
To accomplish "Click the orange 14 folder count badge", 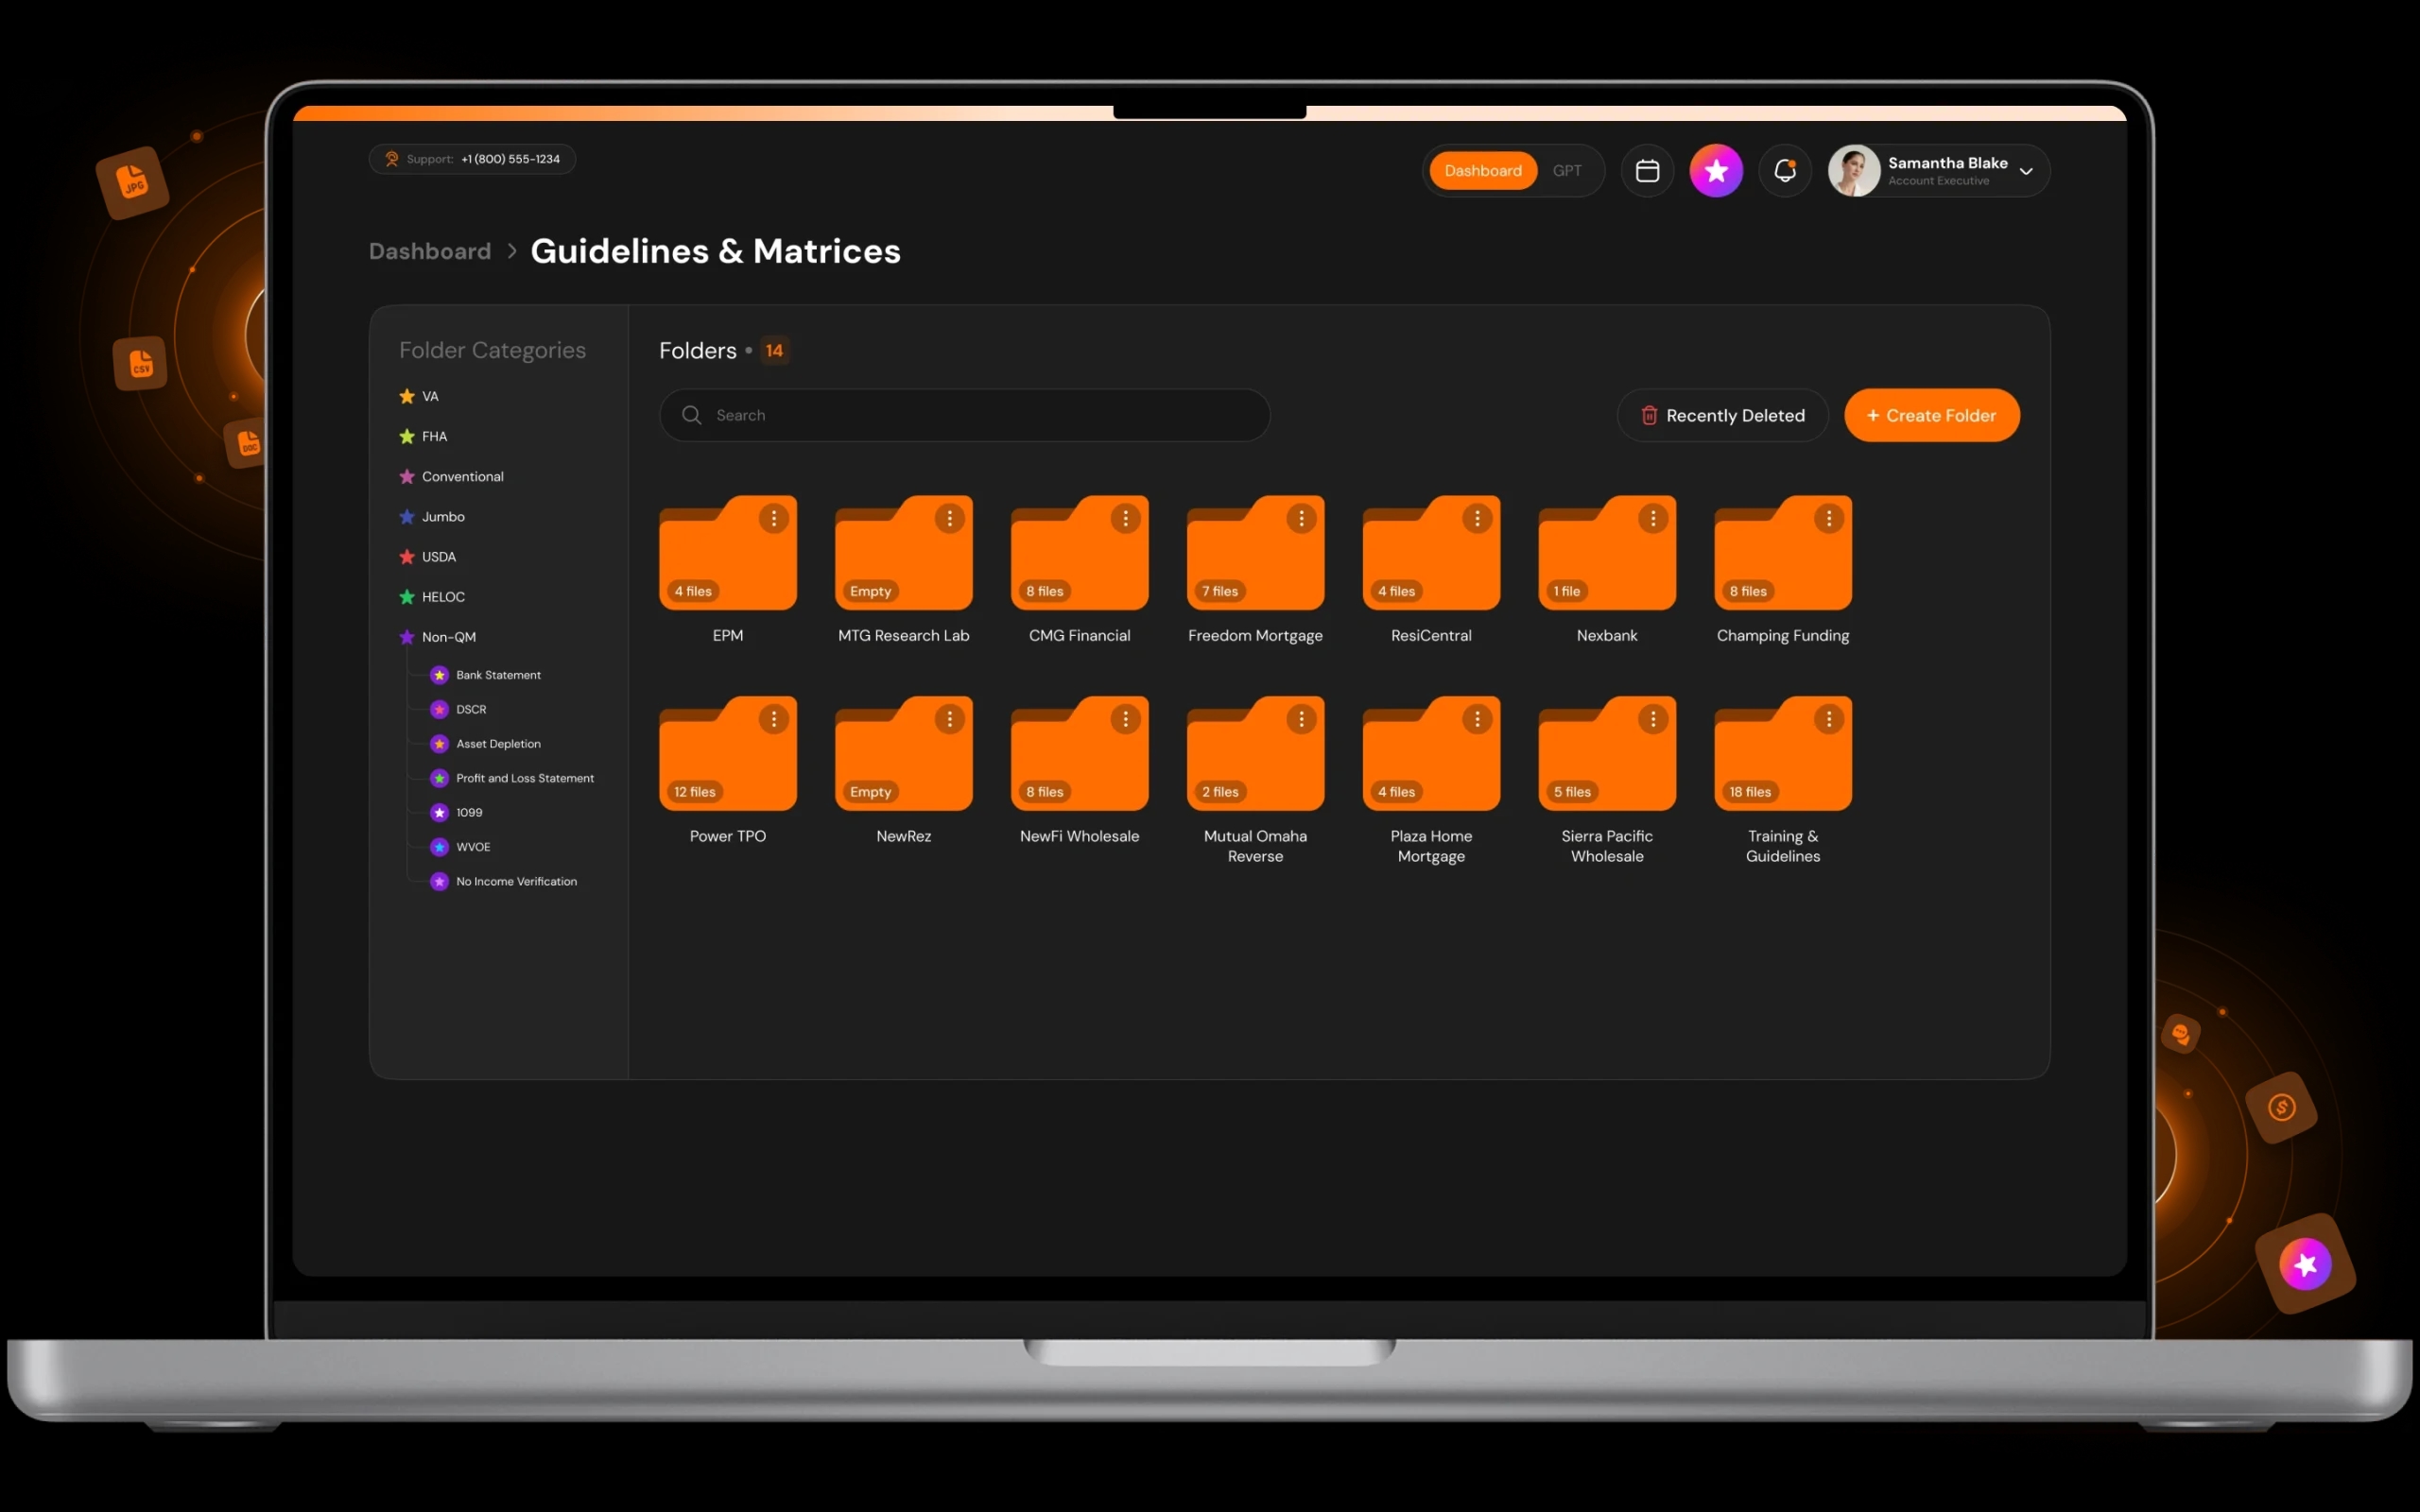I will click(774, 350).
